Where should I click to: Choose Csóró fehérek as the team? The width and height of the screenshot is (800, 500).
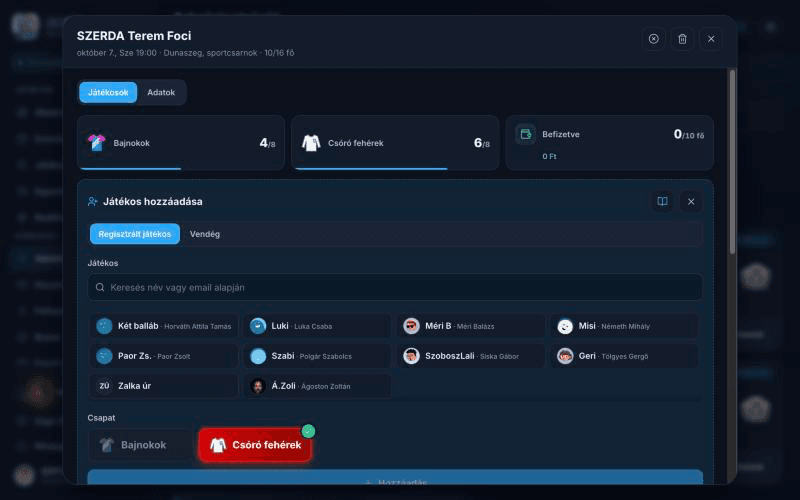255,445
